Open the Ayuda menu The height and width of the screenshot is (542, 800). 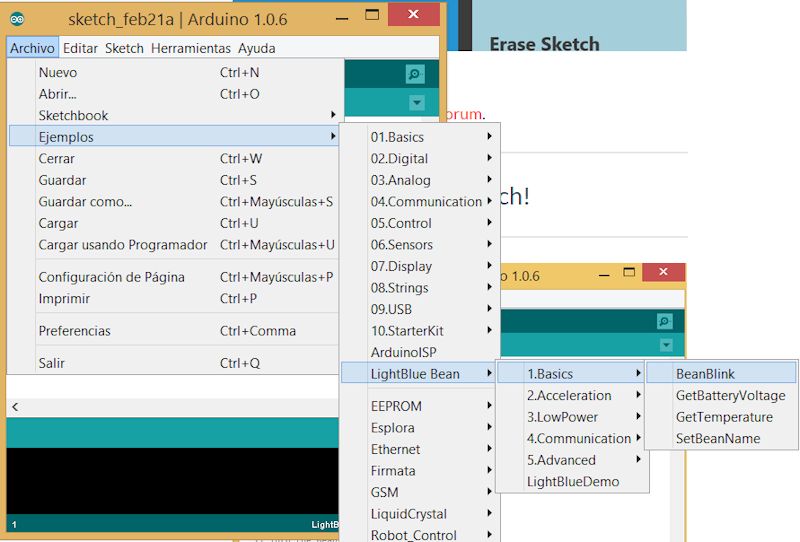[257, 48]
